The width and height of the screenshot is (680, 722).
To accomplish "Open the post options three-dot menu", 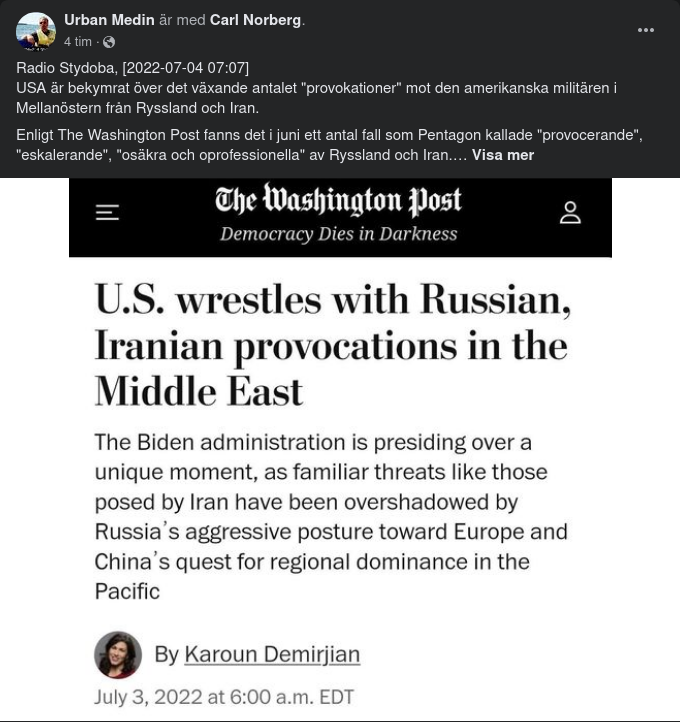I will click(x=646, y=30).
